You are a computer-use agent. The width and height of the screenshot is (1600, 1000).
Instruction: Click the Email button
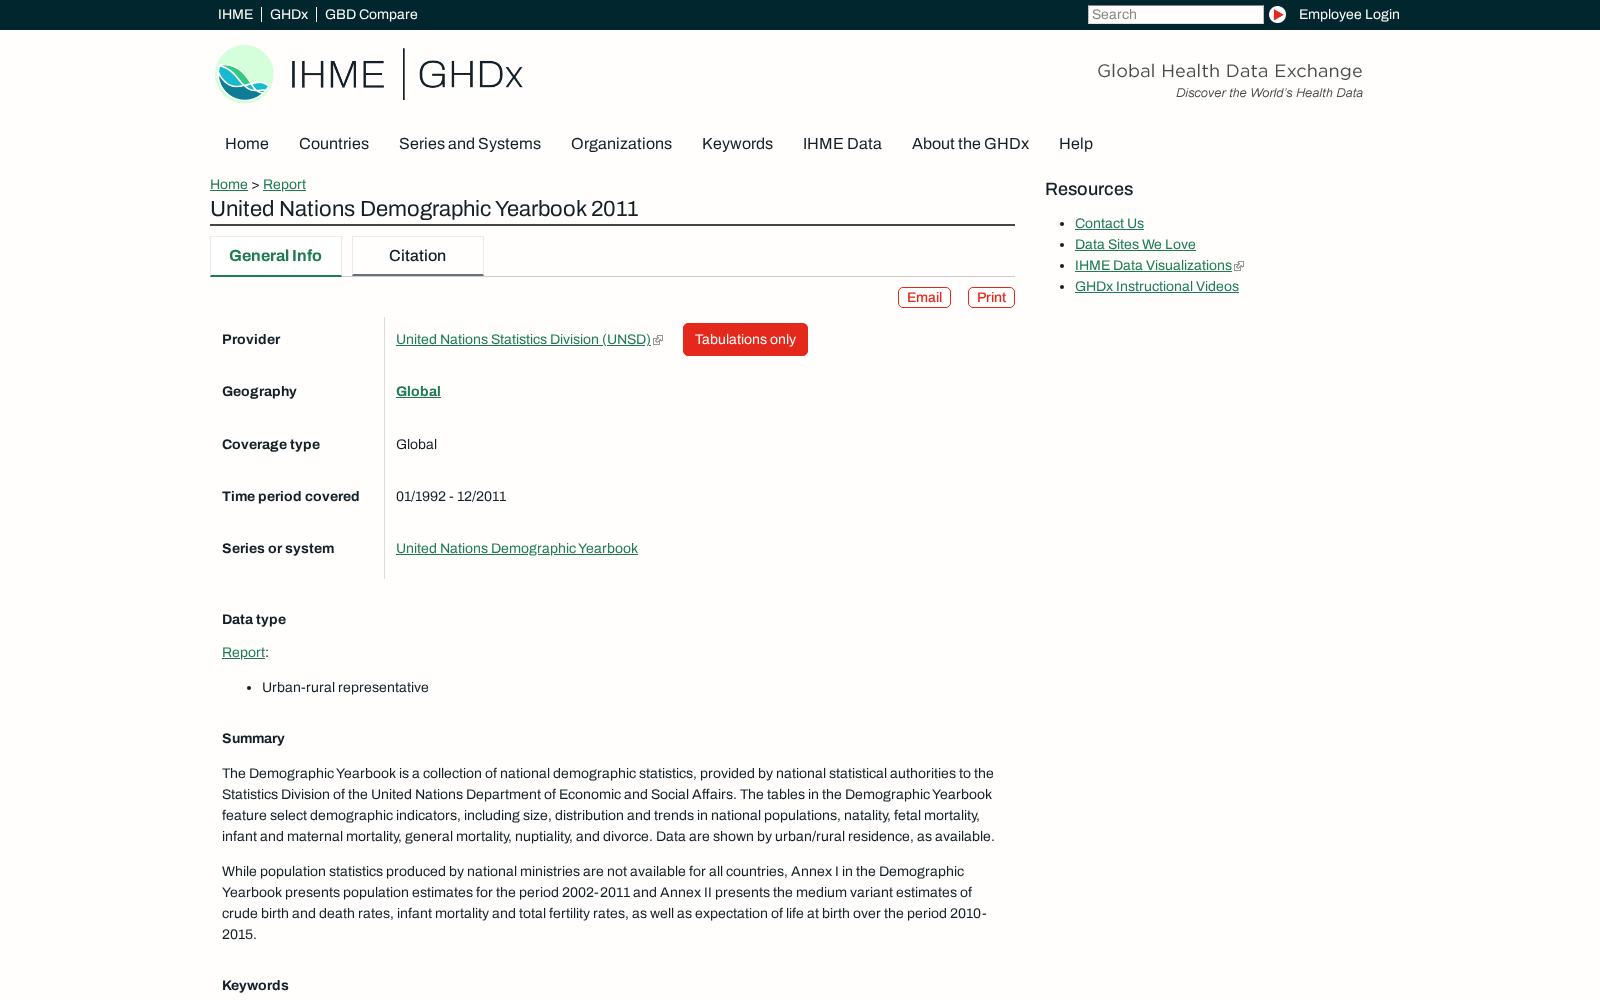click(x=924, y=298)
